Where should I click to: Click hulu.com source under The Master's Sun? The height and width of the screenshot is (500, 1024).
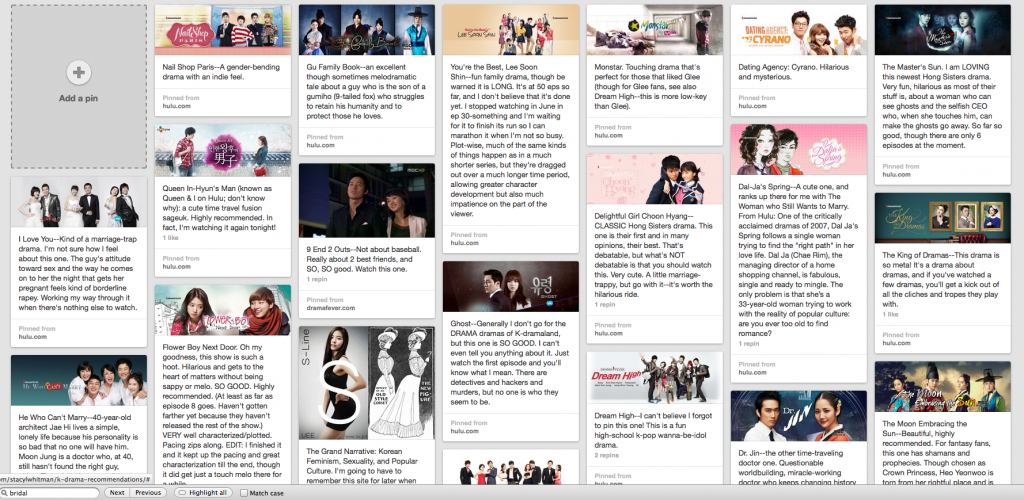pos(896,174)
